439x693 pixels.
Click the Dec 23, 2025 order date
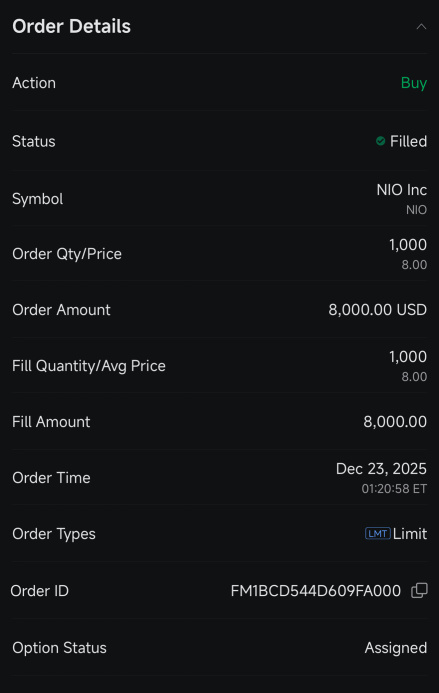(381, 468)
